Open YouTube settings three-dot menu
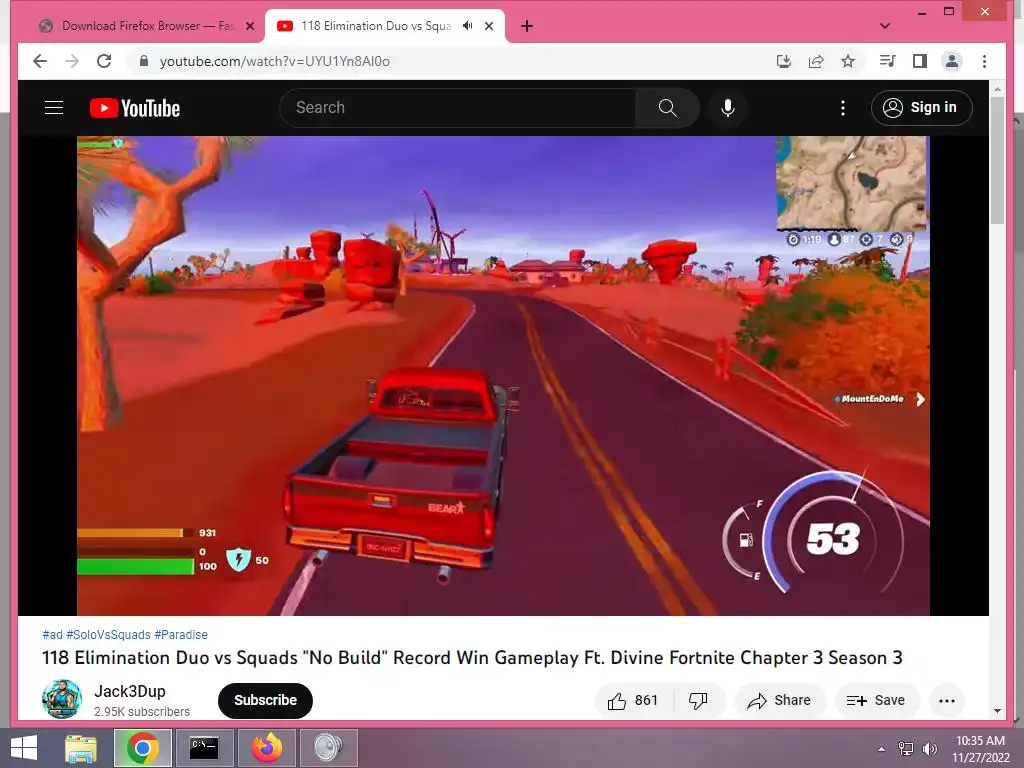The width and height of the screenshot is (1024, 768). pyautogui.click(x=843, y=108)
